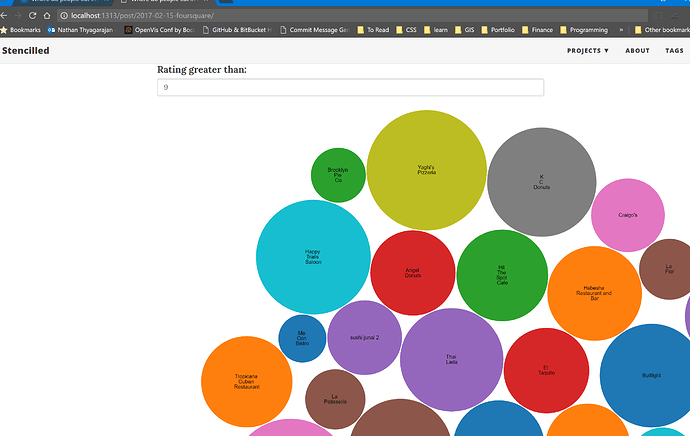Expand the Portfolio bookmark folder
This screenshot has height=436, width=690.
coord(498,30)
